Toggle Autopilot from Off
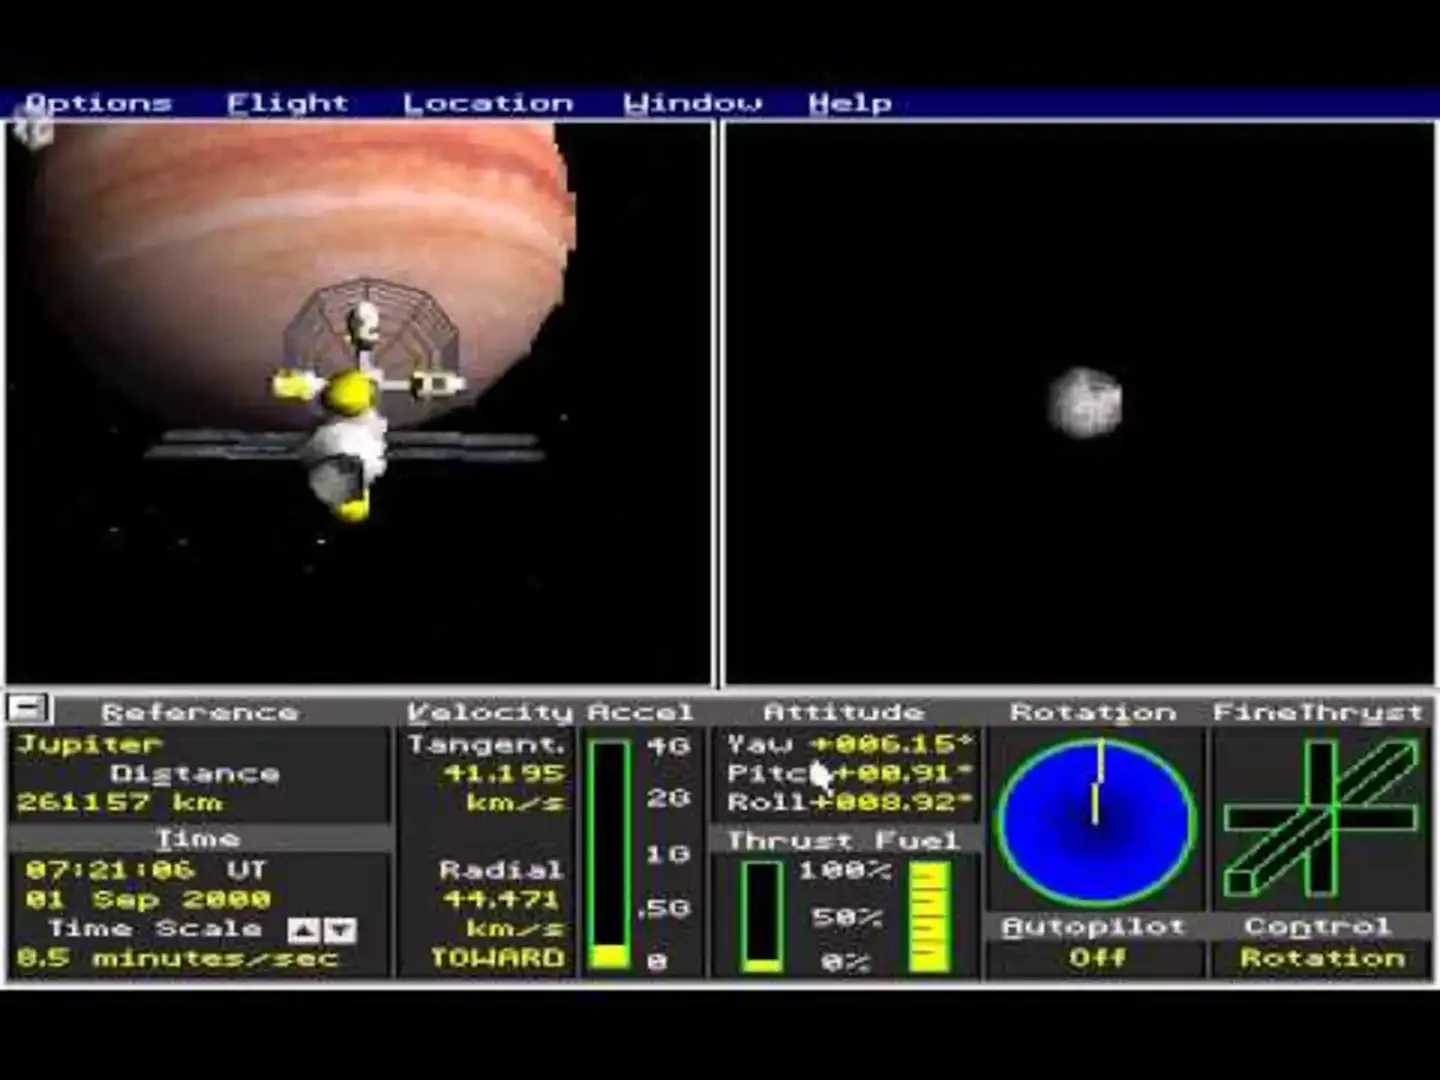Screen dimensions: 1440x1080 coord(1095,957)
